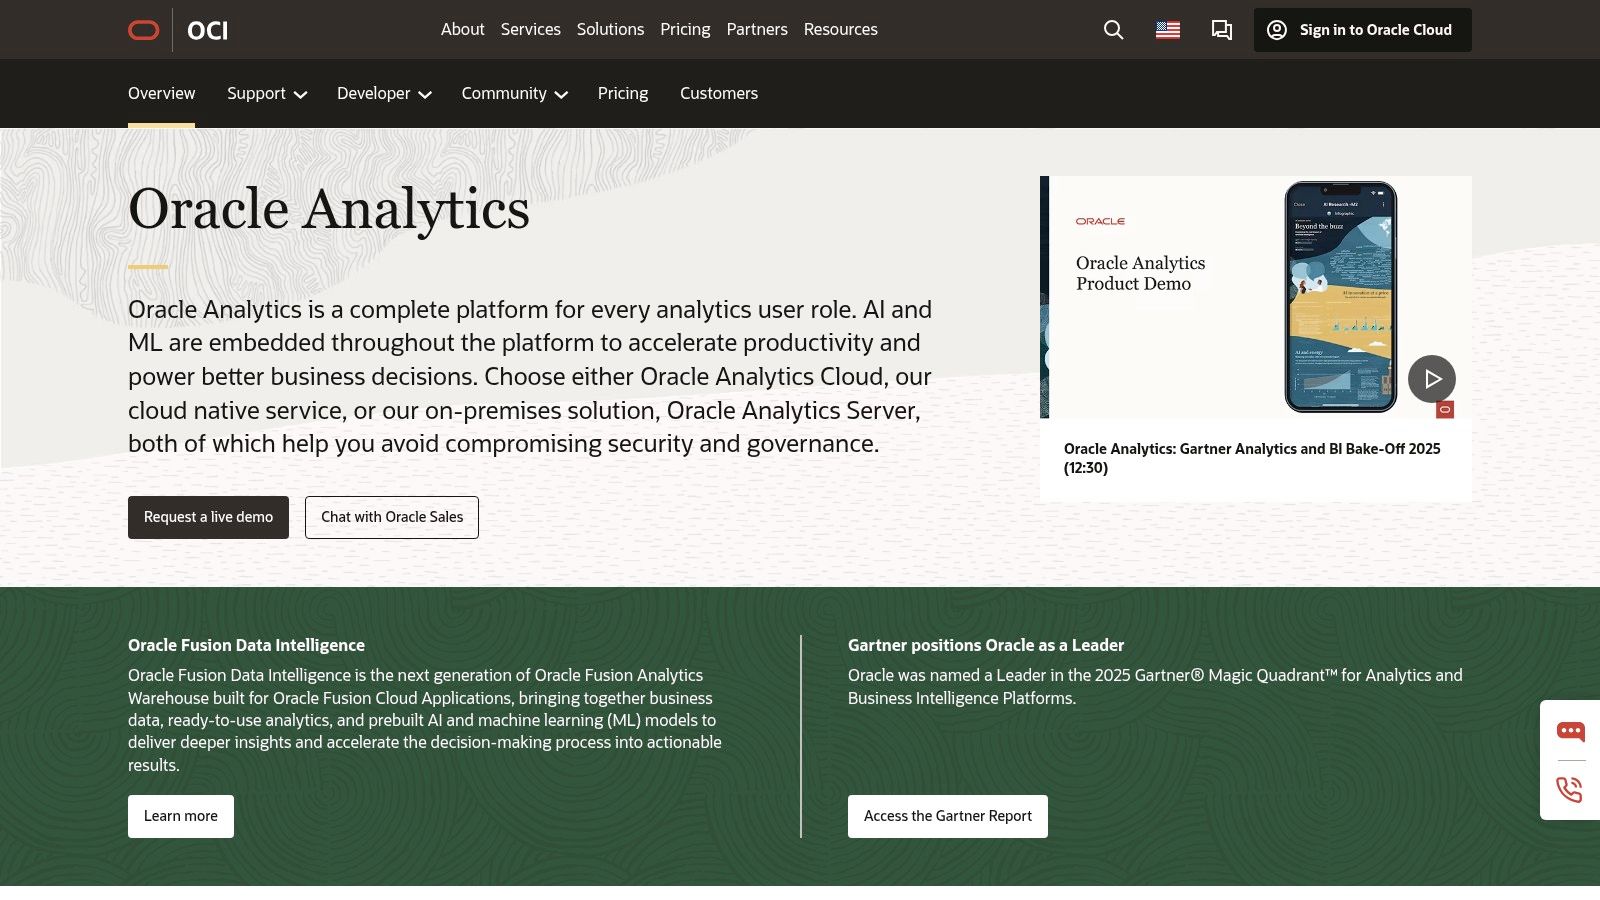The height and width of the screenshot is (900, 1600).
Task: Open the search magnifier icon
Action: pyautogui.click(x=1113, y=30)
